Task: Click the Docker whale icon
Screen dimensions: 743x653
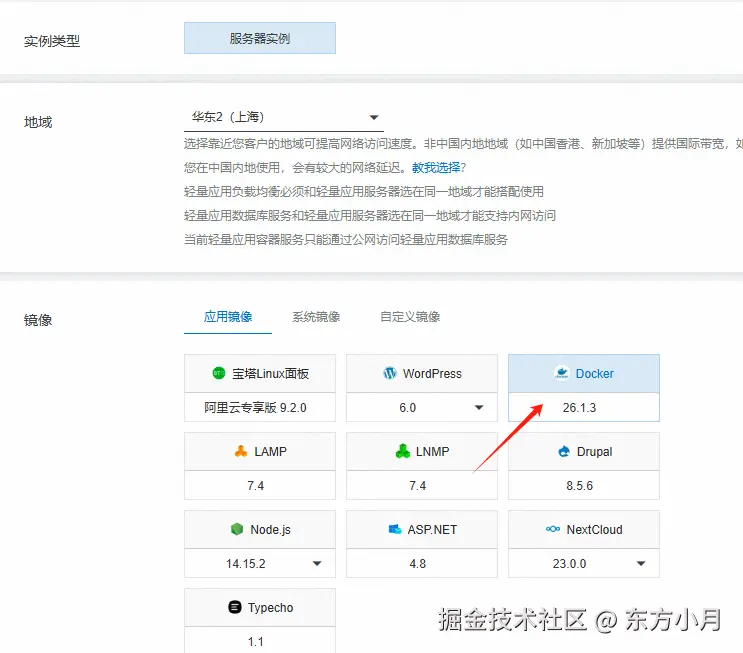Action: click(x=562, y=373)
